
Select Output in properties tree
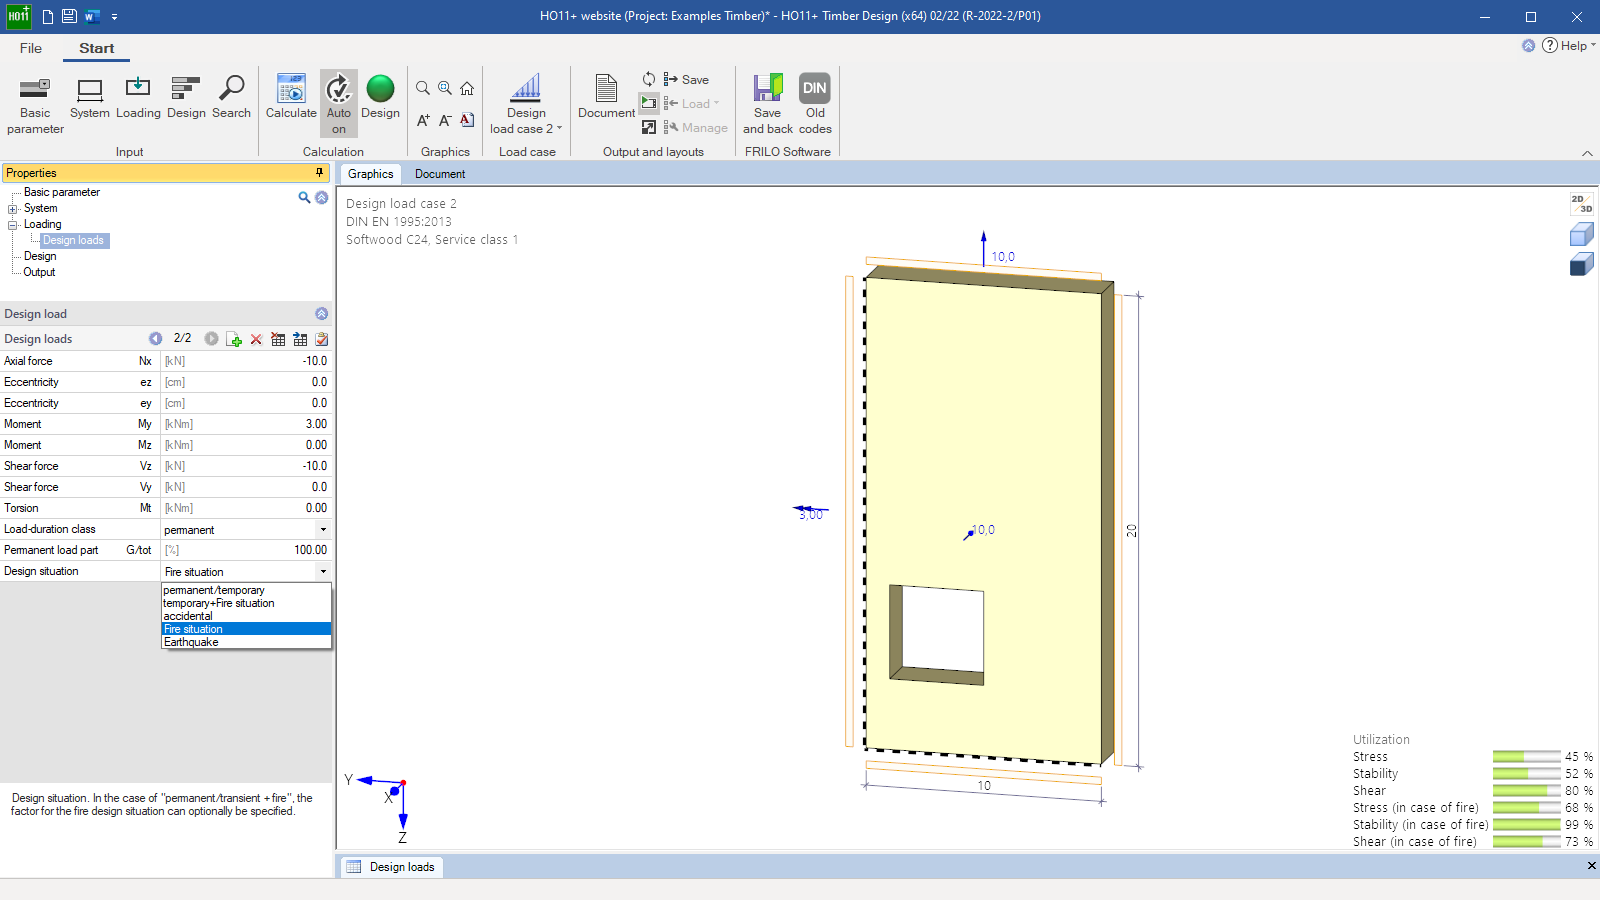pos(39,272)
